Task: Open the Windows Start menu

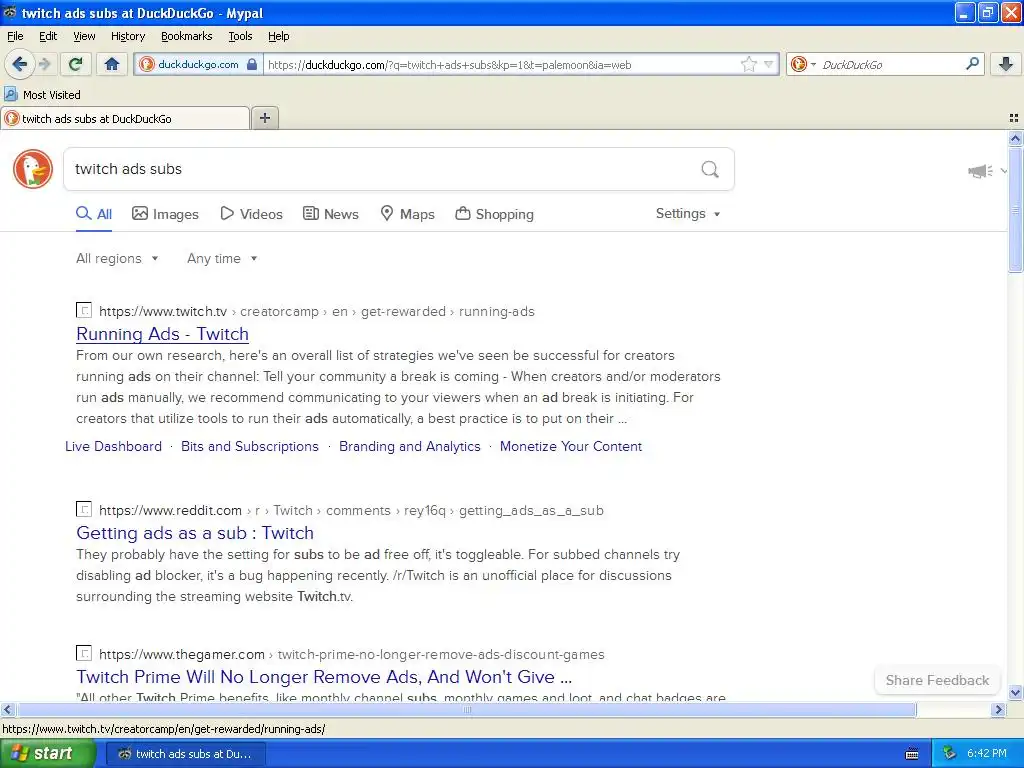Action: [x=47, y=753]
